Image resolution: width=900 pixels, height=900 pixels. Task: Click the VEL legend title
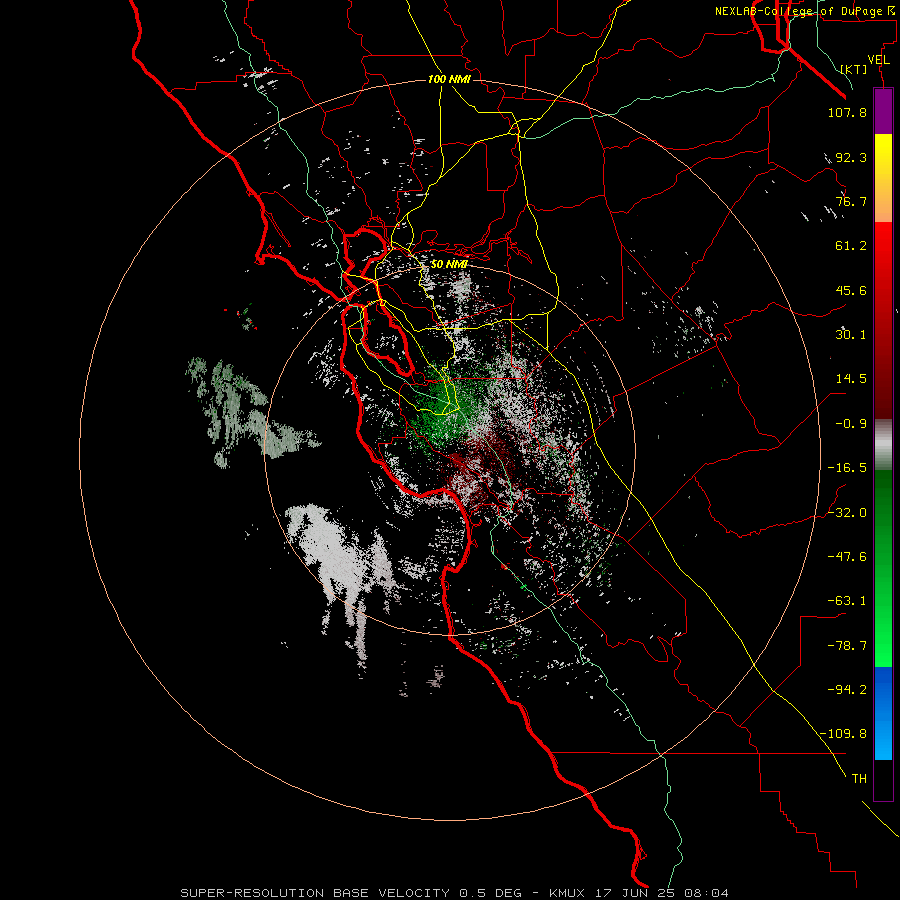[x=878, y=60]
